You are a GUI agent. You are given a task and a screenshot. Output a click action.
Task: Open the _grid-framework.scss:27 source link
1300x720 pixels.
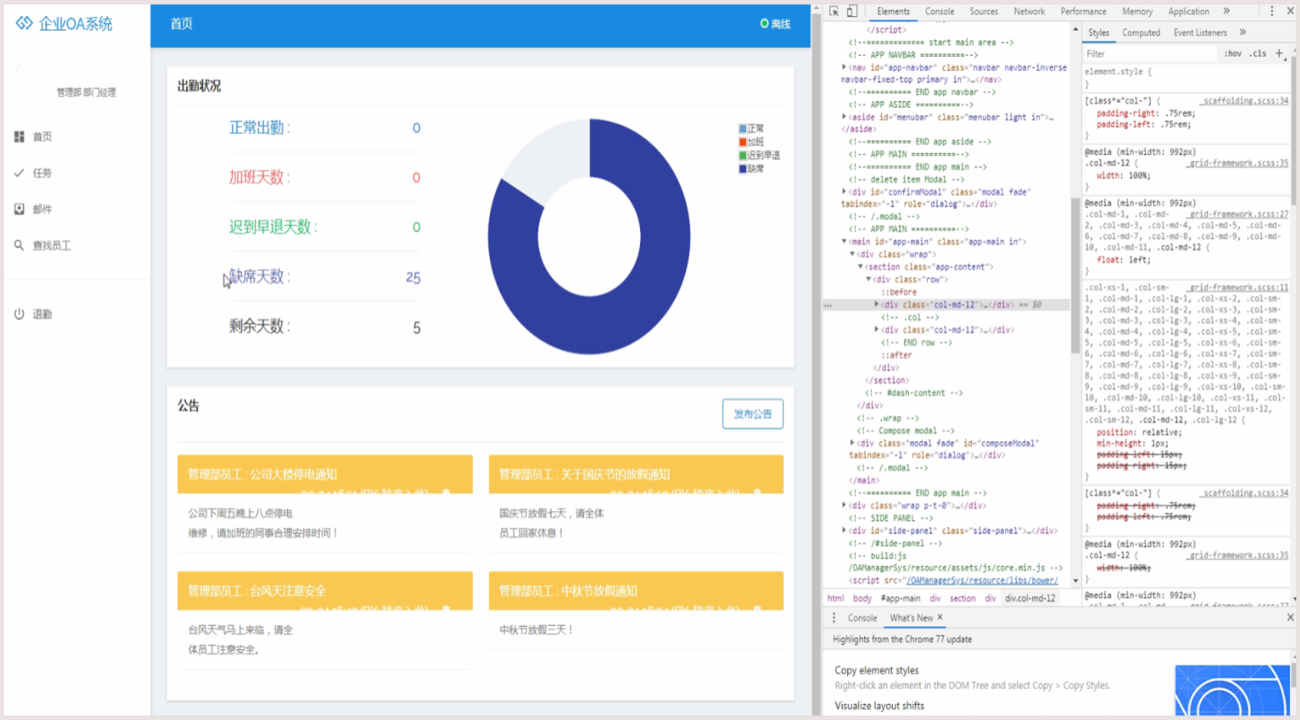(1236, 214)
